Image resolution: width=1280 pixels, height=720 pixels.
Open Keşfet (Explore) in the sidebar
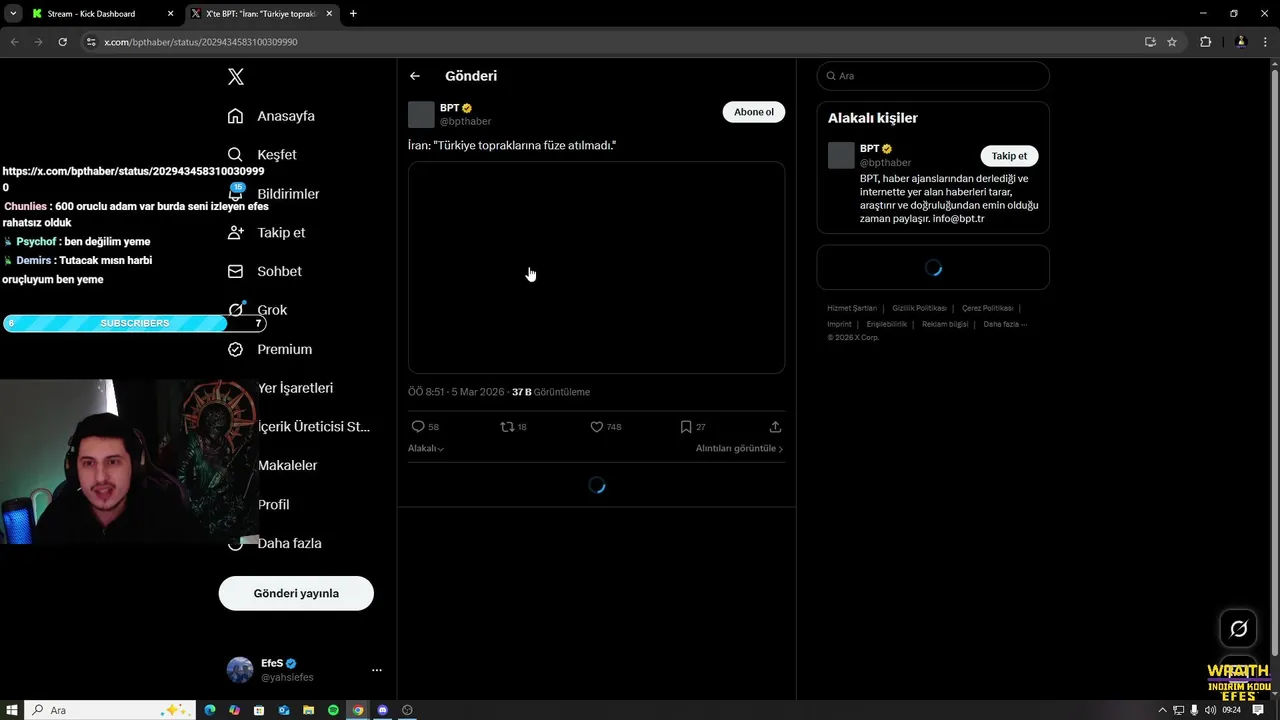pyautogui.click(x=262, y=155)
